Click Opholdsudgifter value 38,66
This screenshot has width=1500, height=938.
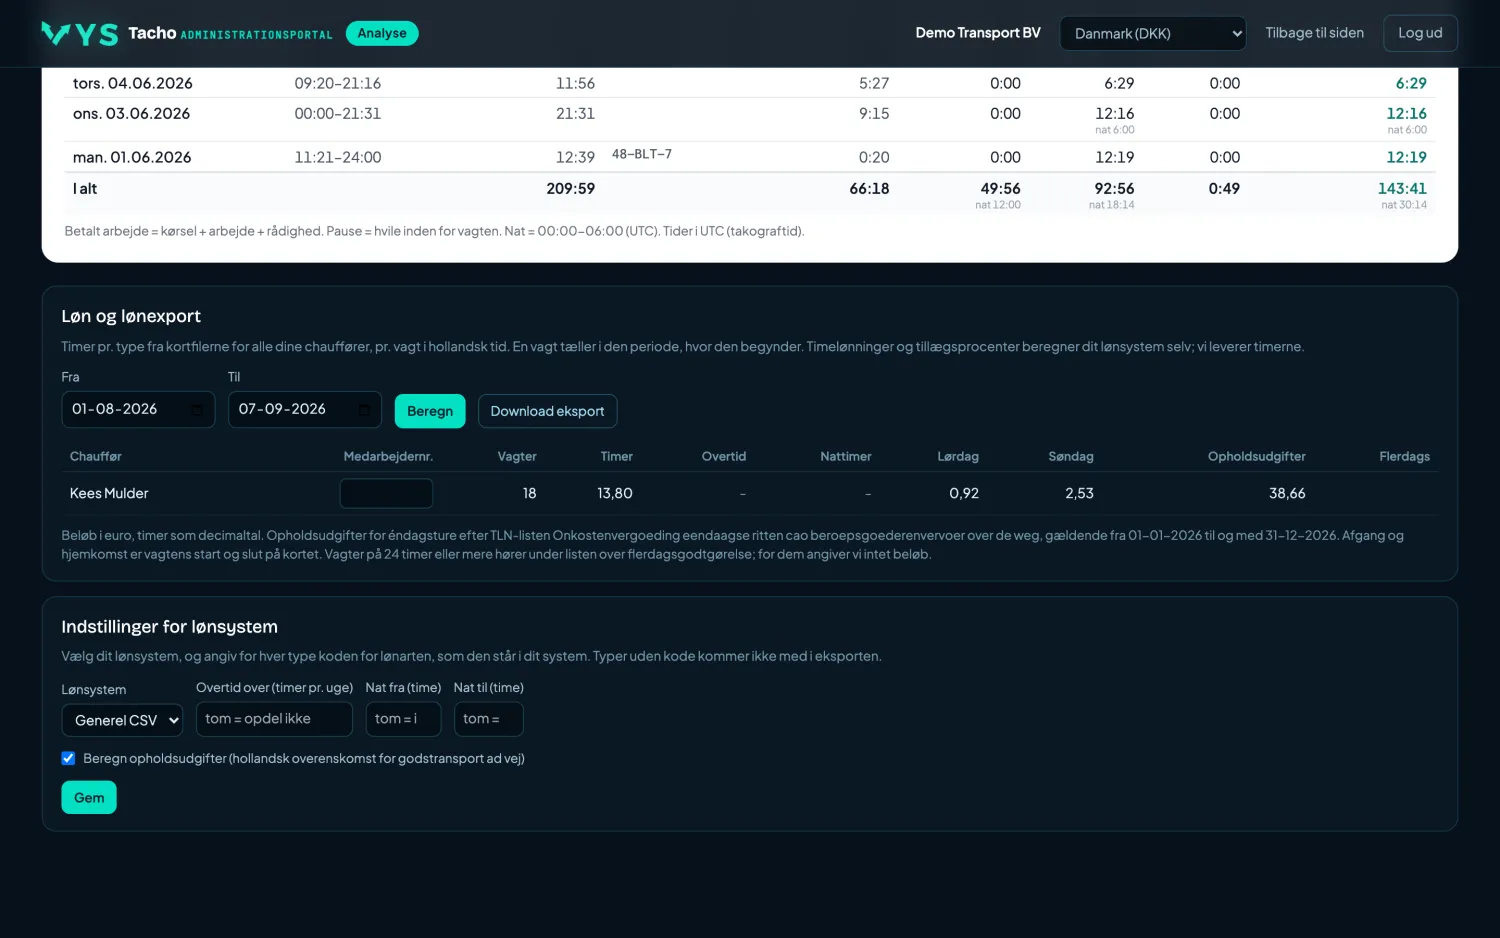point(1287,493)
